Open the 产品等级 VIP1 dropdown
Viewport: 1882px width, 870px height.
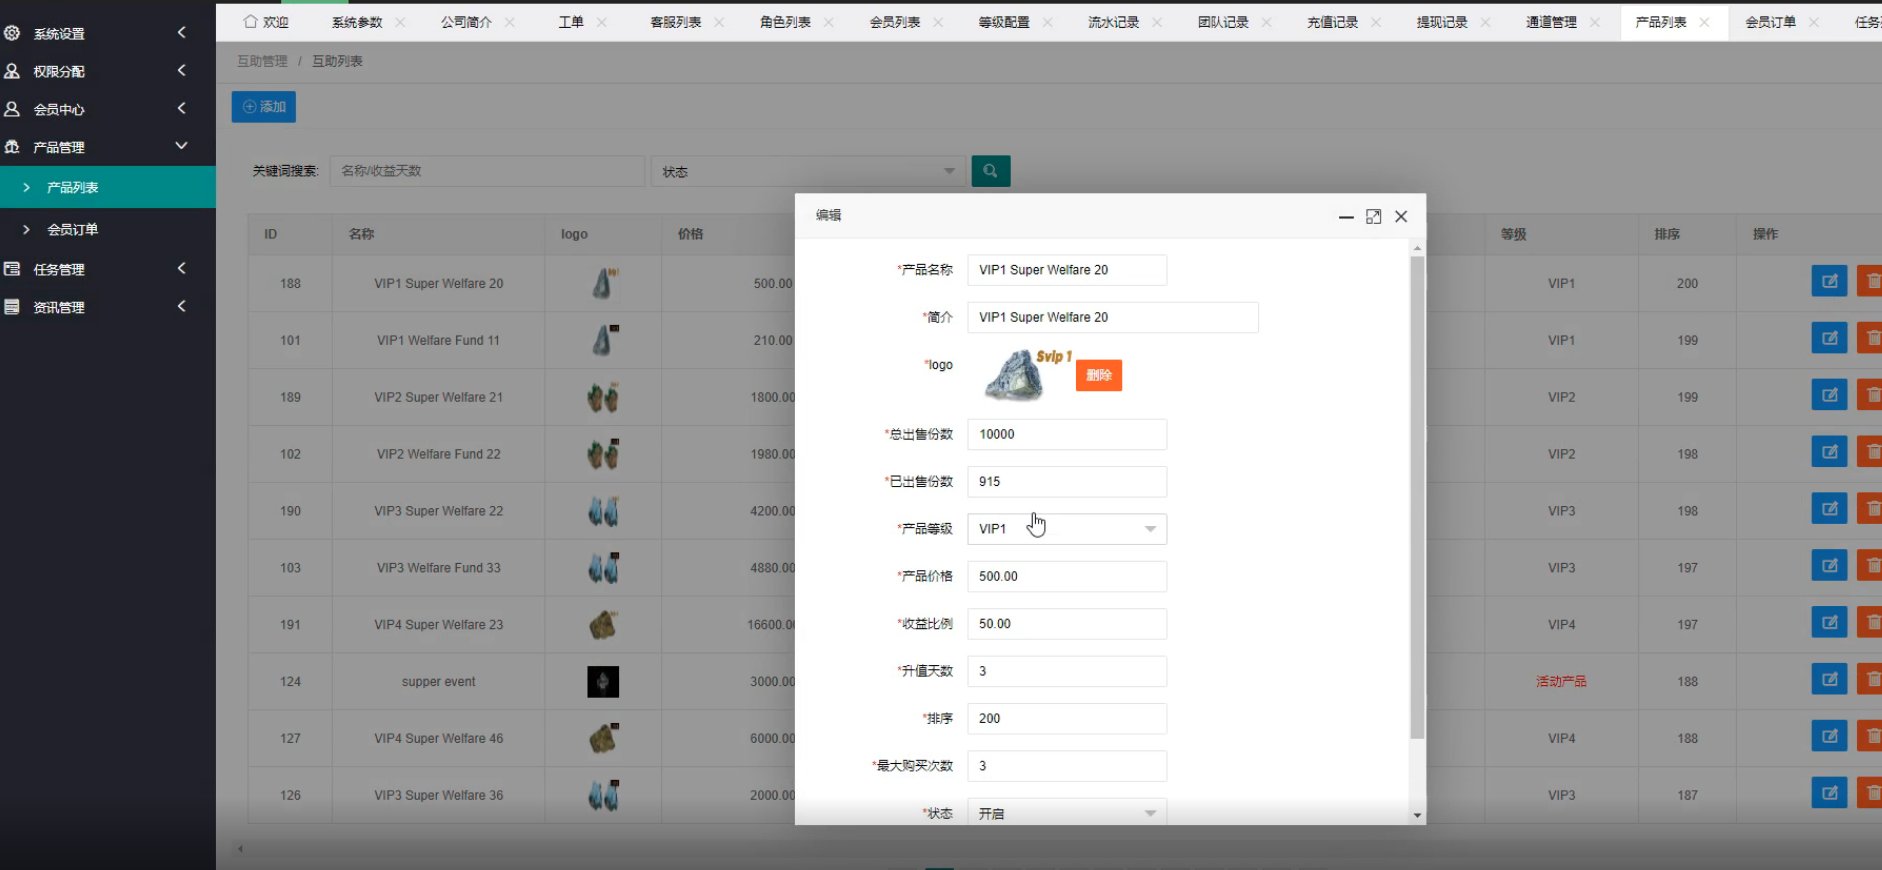[x=1066, y=529]
